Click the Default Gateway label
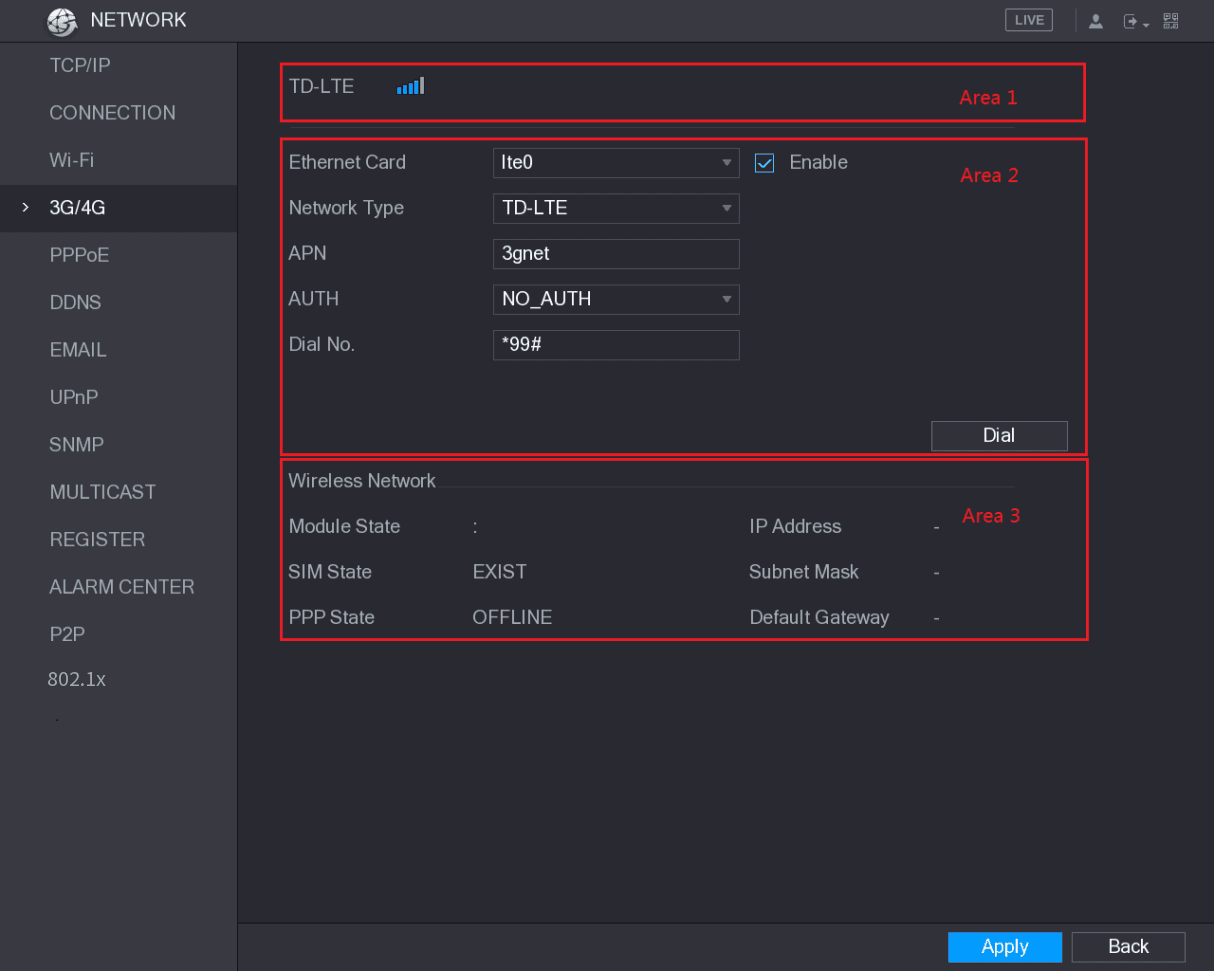The height and width of the screenshot is (971, 1214). [x=819, y=618]
